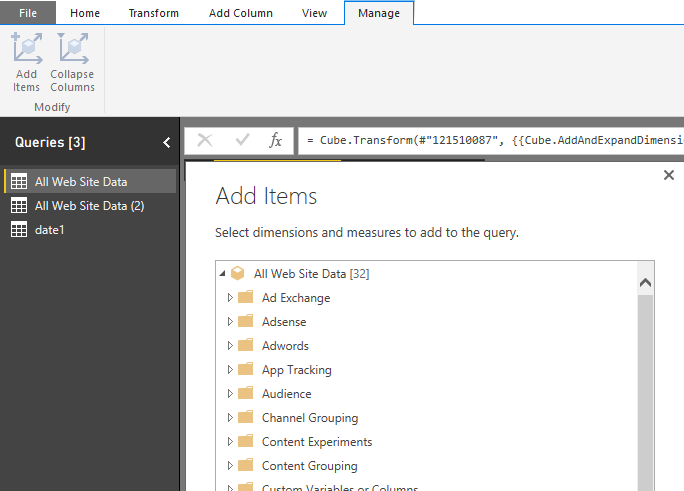Click the App Tracking folder icon
The image size is (684, 491).
pyautogui.click(x=246, y=369)
